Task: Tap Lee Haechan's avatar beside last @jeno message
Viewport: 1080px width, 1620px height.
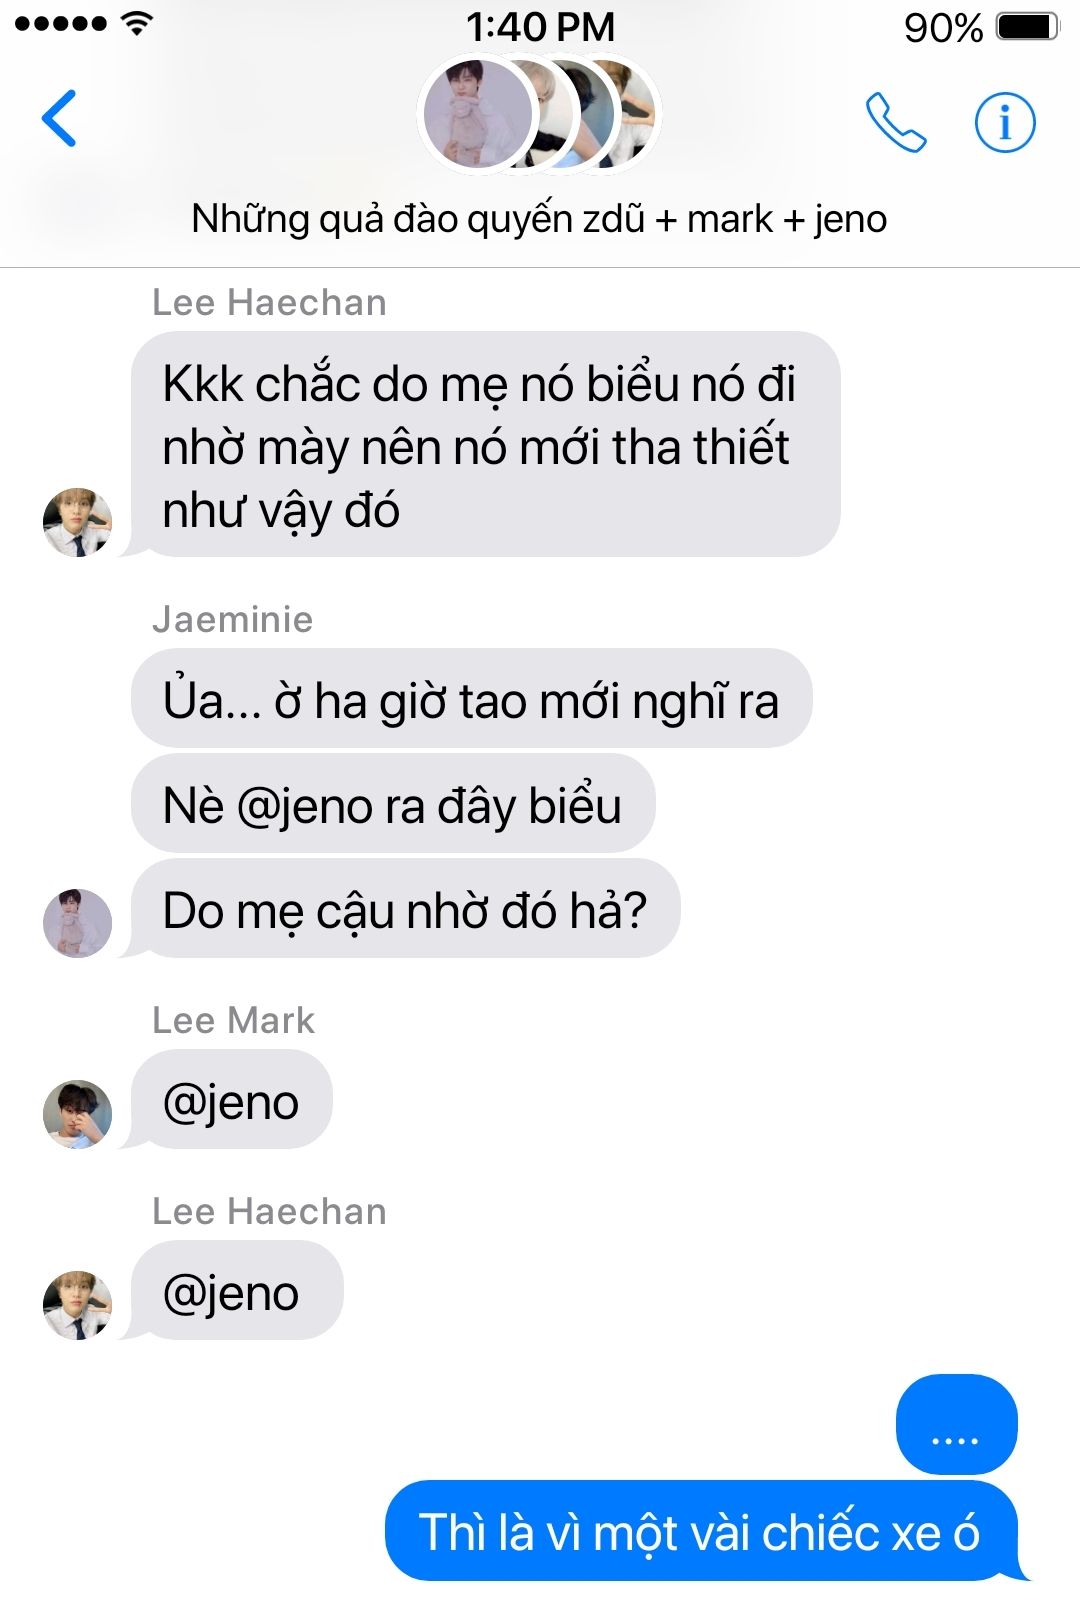Action: 77,1305
